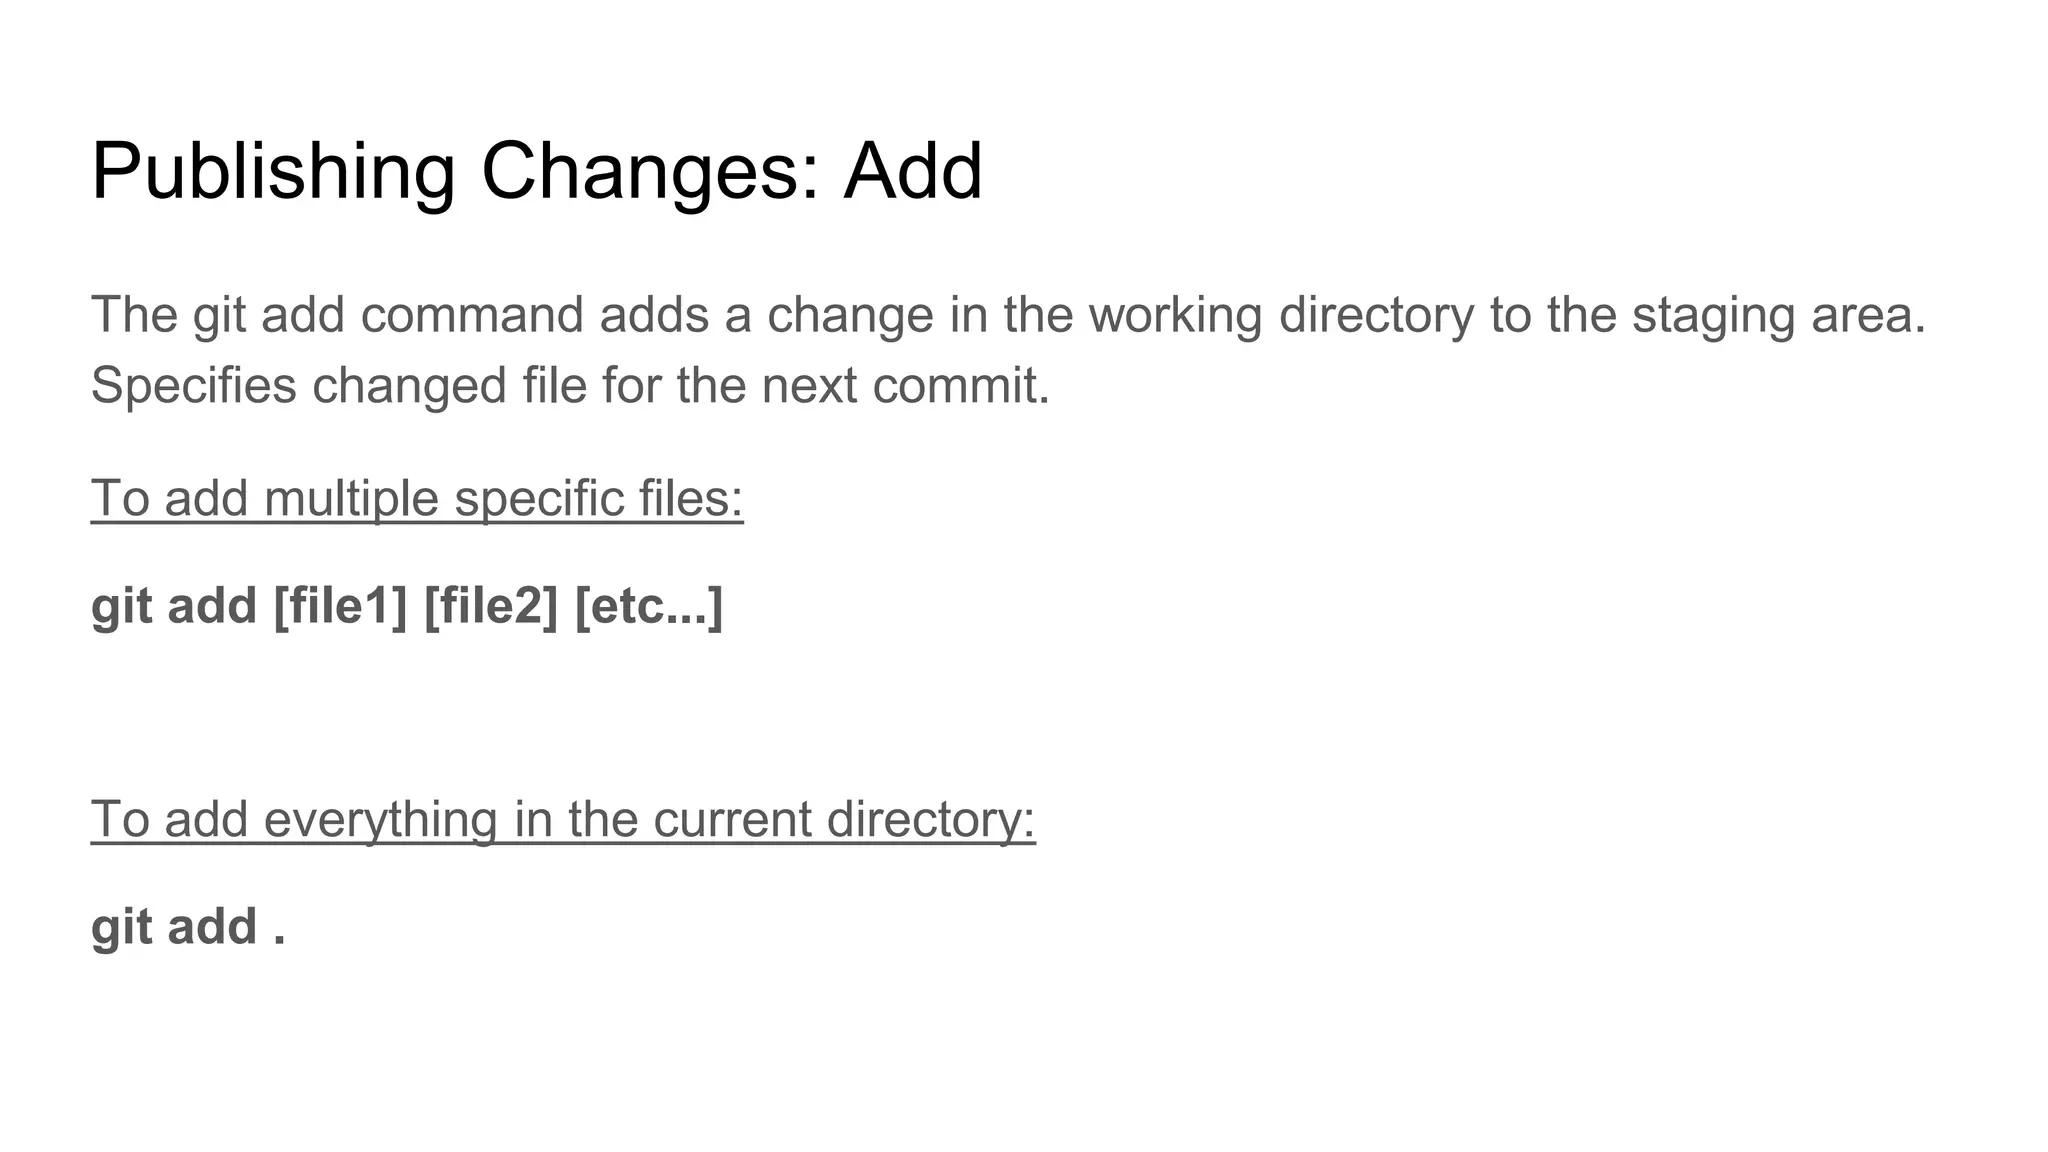Click the word "Changes:" in the slide title
2048x1152 pixels.
click(x=650, y=172)
